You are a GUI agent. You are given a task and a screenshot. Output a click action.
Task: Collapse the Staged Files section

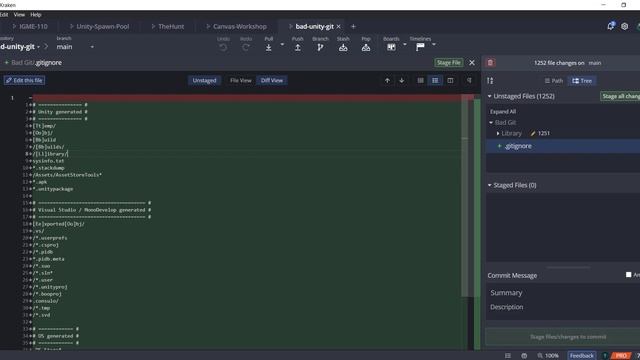point(489,185)
